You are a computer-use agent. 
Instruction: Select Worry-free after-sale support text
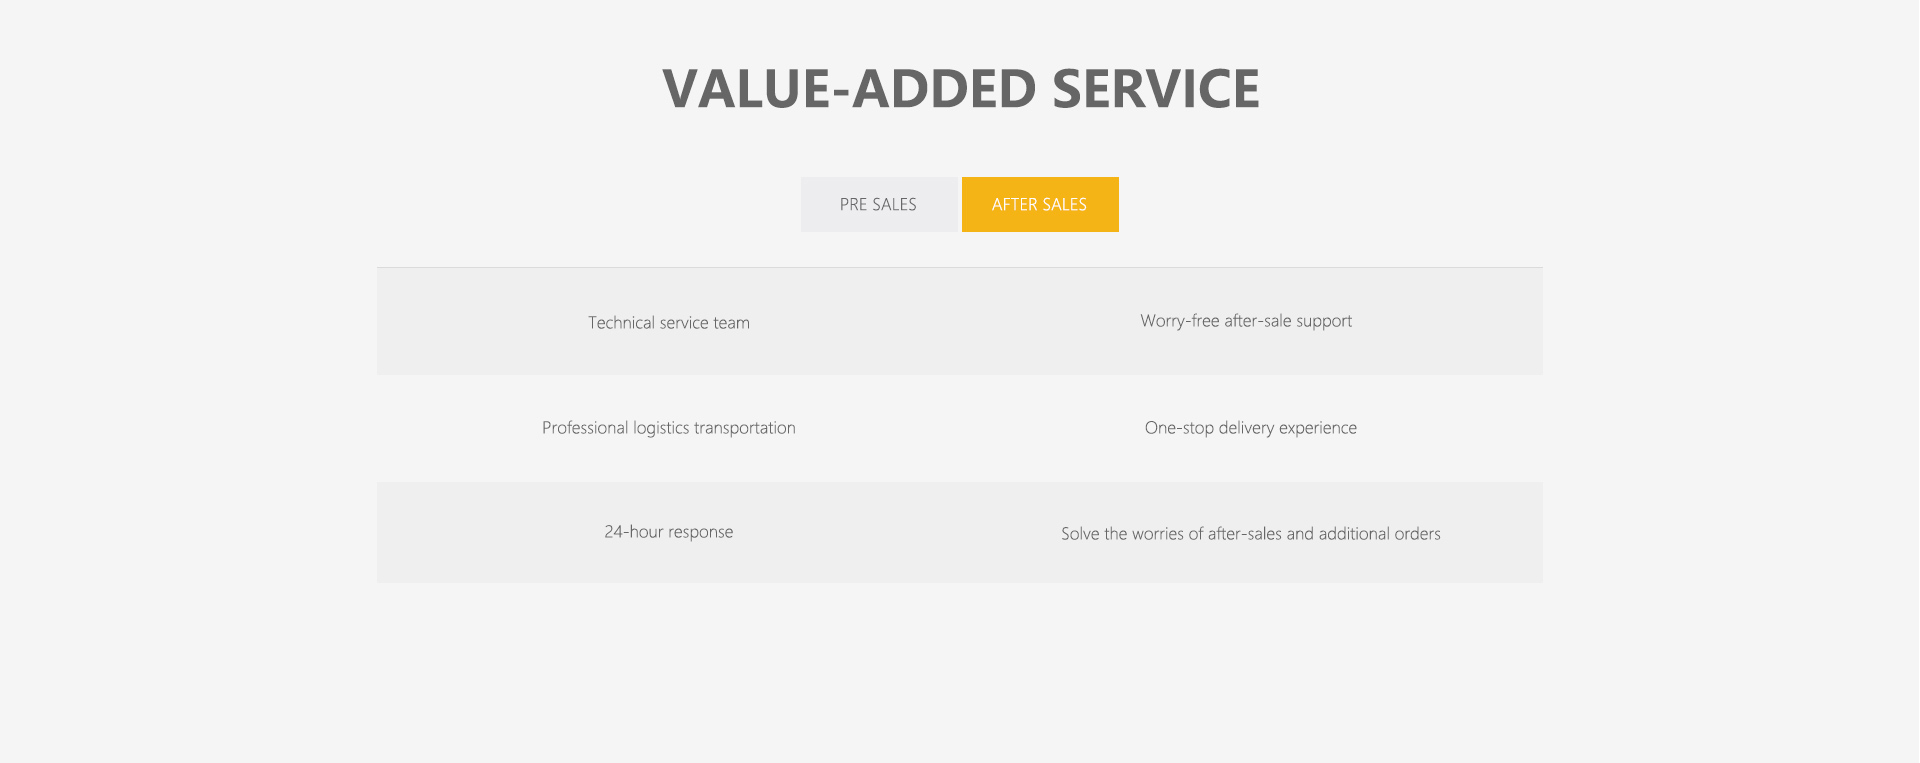pyautogui.click(x=1245, y=321)
